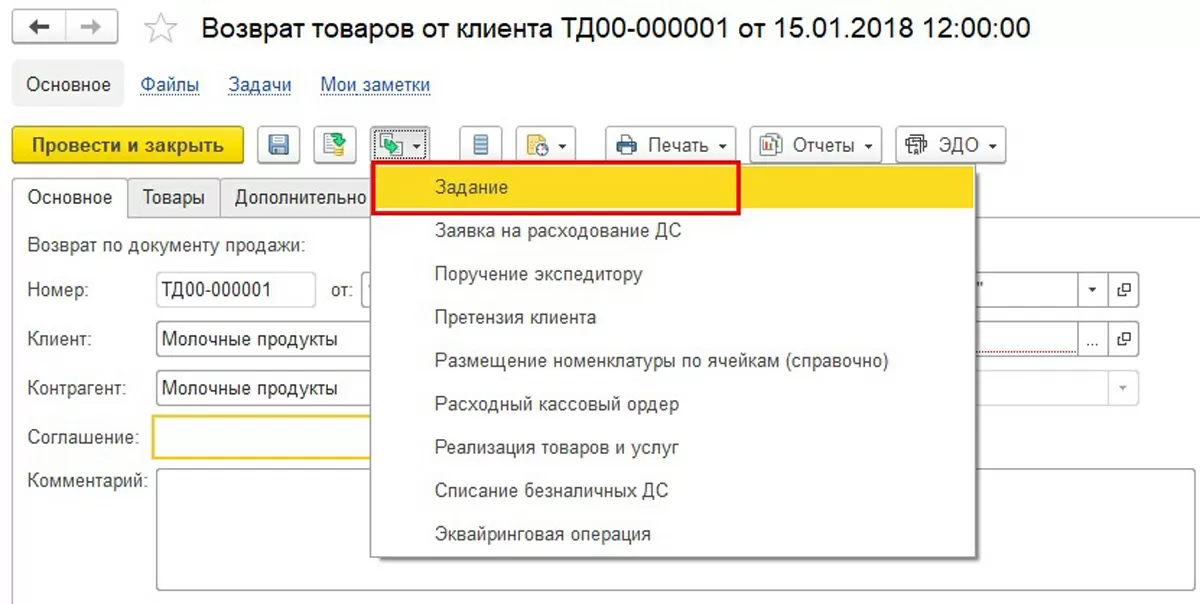Click the Номер field ТД00-000001

click(236, 290)
